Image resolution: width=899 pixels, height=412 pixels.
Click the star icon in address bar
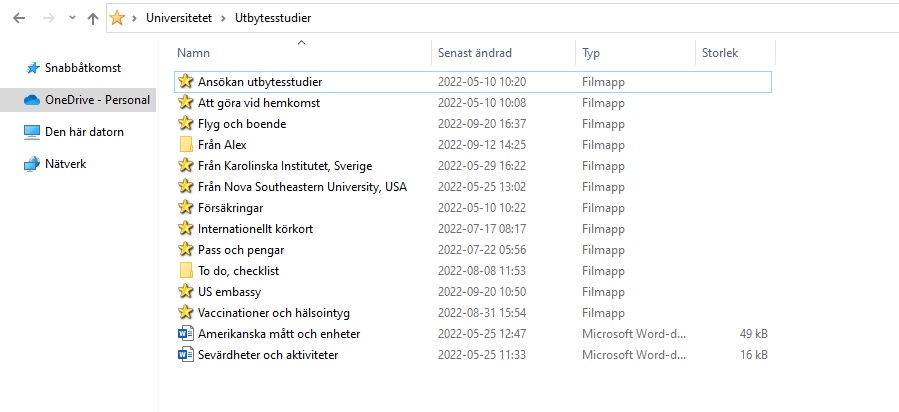point(117,18)
